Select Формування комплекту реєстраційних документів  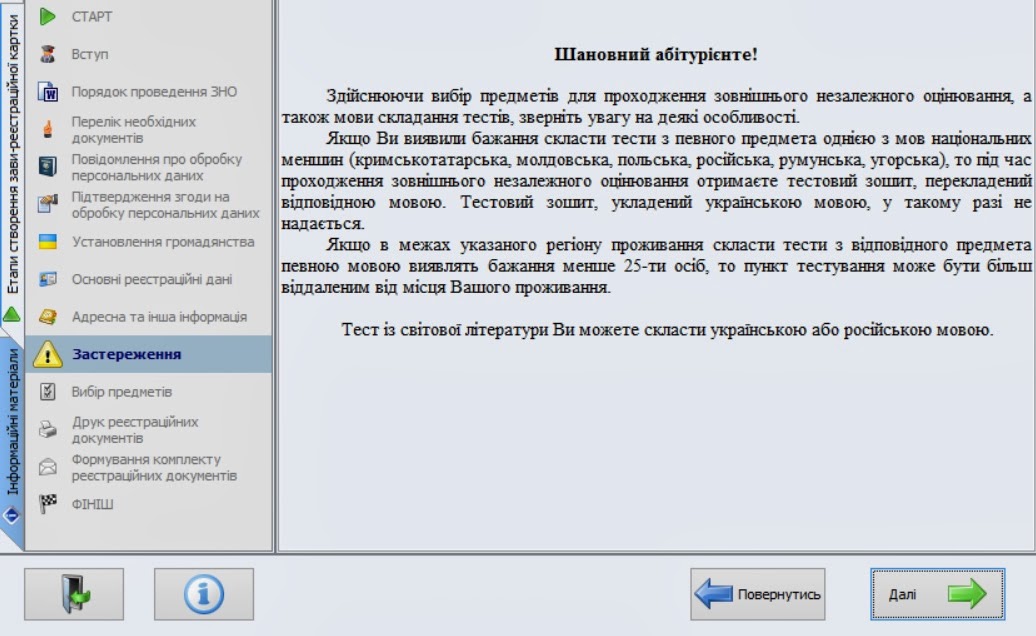pos(149,467)
